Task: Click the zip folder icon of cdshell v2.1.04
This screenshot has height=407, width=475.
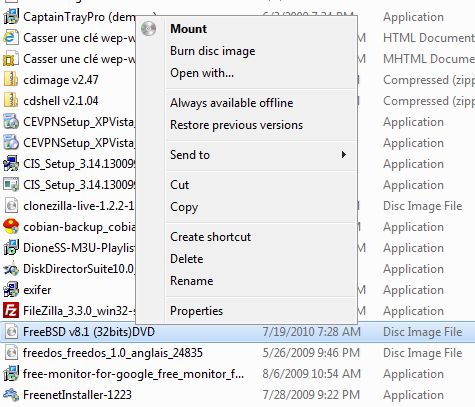Action: click(x=11, y=101)
